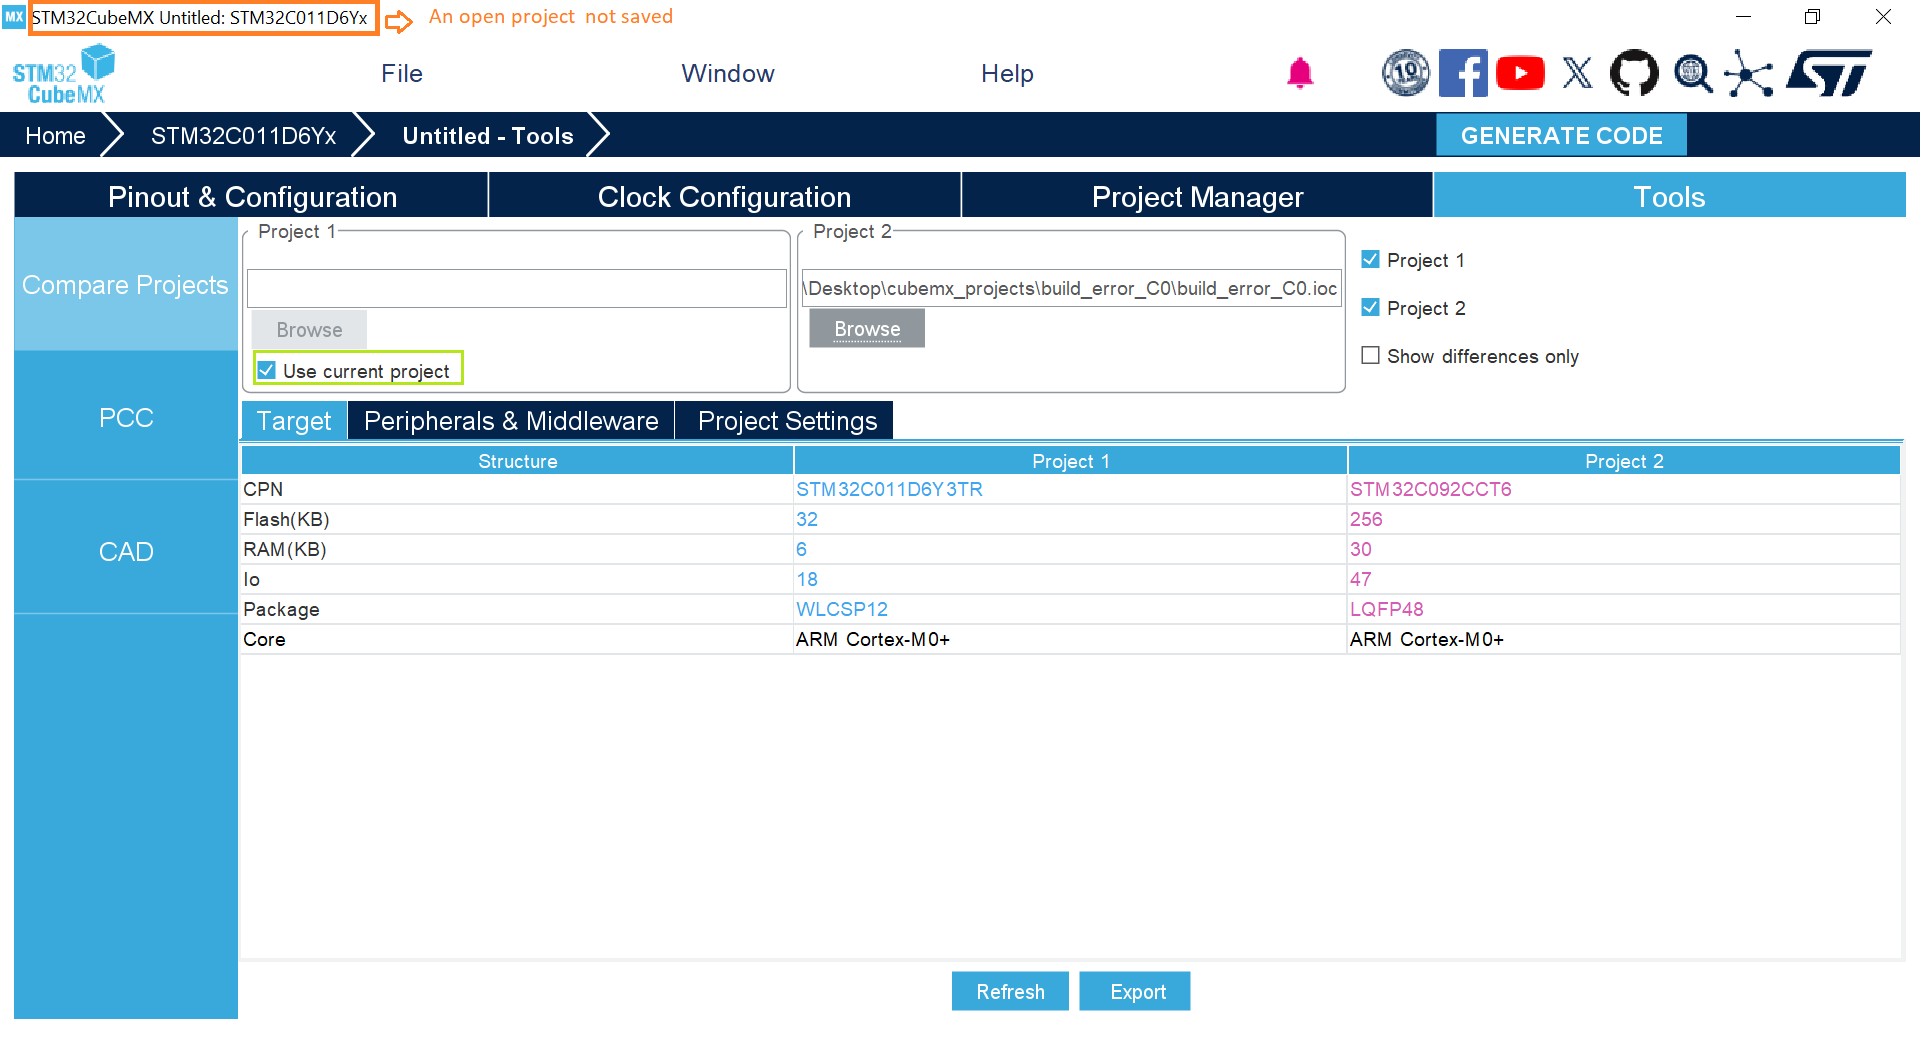Viewport: 1927px width, 1051px height.
Task: Open the YouTube icon link
Action: tap(1520, 73)
